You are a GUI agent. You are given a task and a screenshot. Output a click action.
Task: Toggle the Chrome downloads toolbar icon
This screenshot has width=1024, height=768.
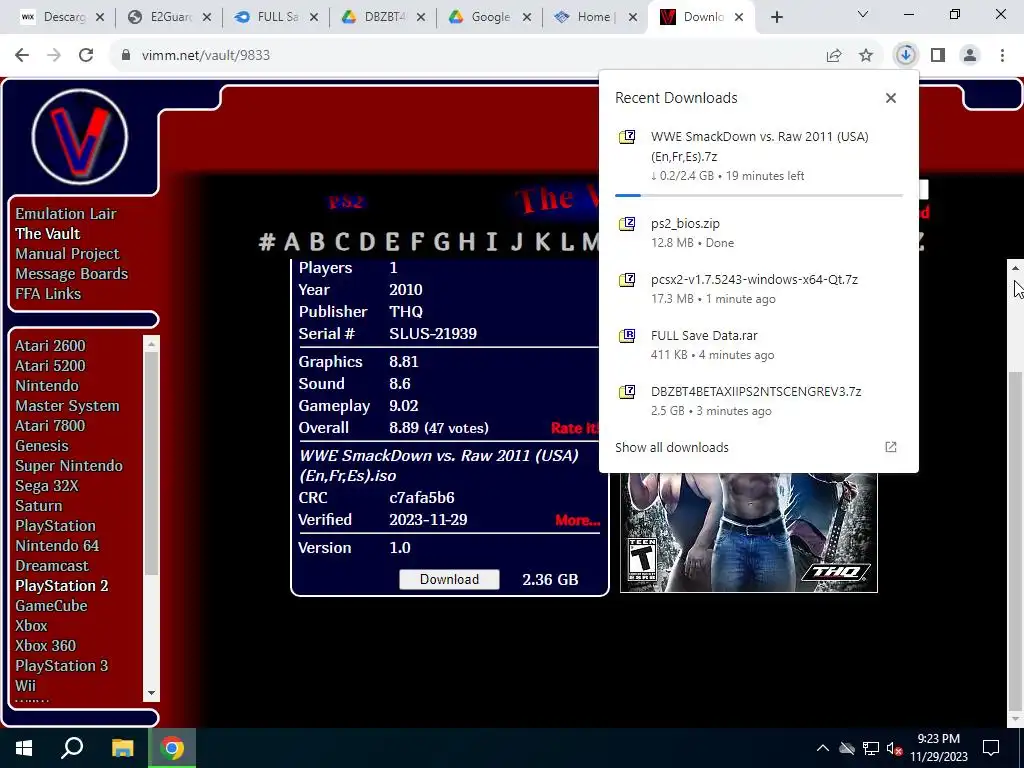(x=905, y=55)
